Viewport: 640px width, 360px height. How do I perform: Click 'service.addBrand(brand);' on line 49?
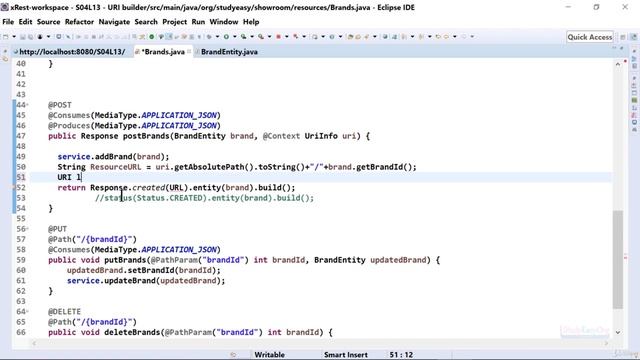tap(113, 157)
